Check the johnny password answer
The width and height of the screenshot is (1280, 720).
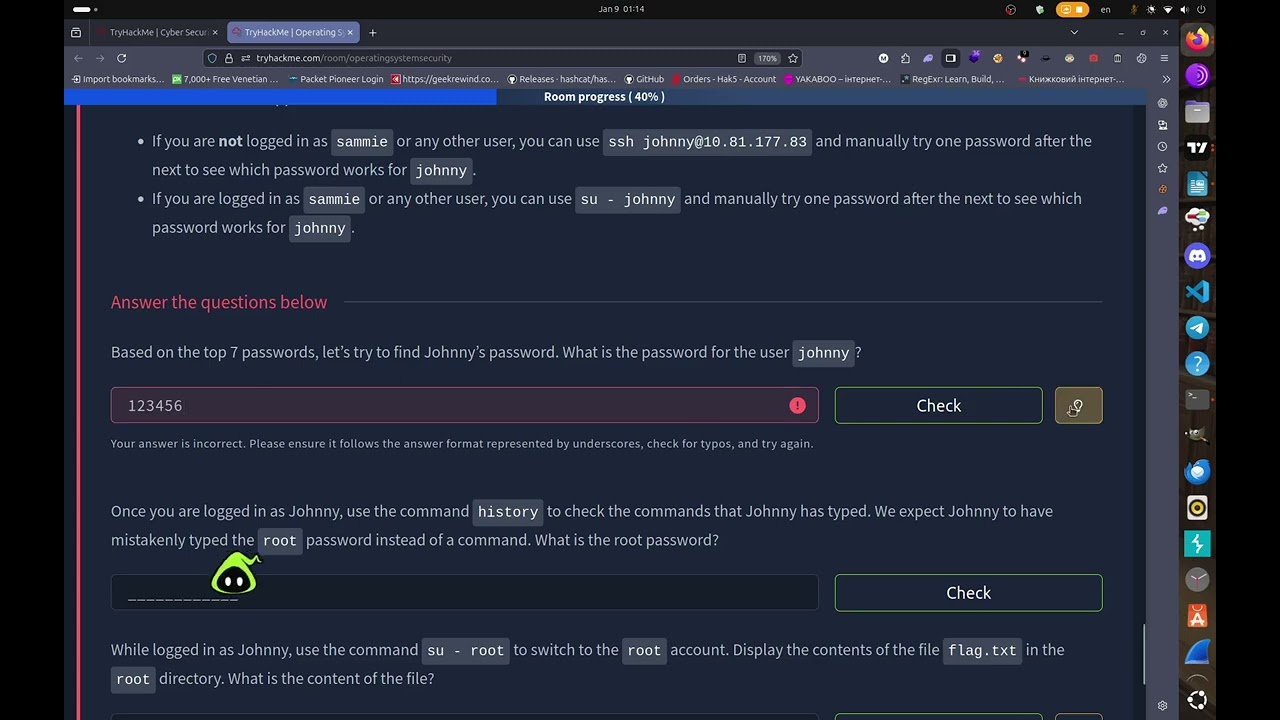938,405
